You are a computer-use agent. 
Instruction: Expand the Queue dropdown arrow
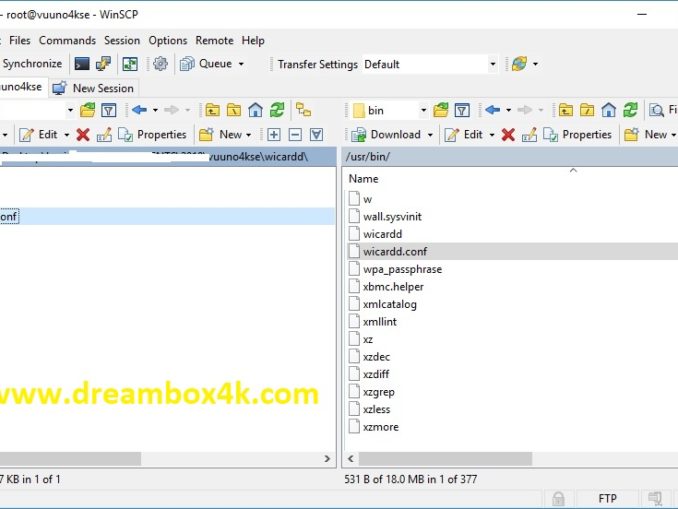click(241, 64)
